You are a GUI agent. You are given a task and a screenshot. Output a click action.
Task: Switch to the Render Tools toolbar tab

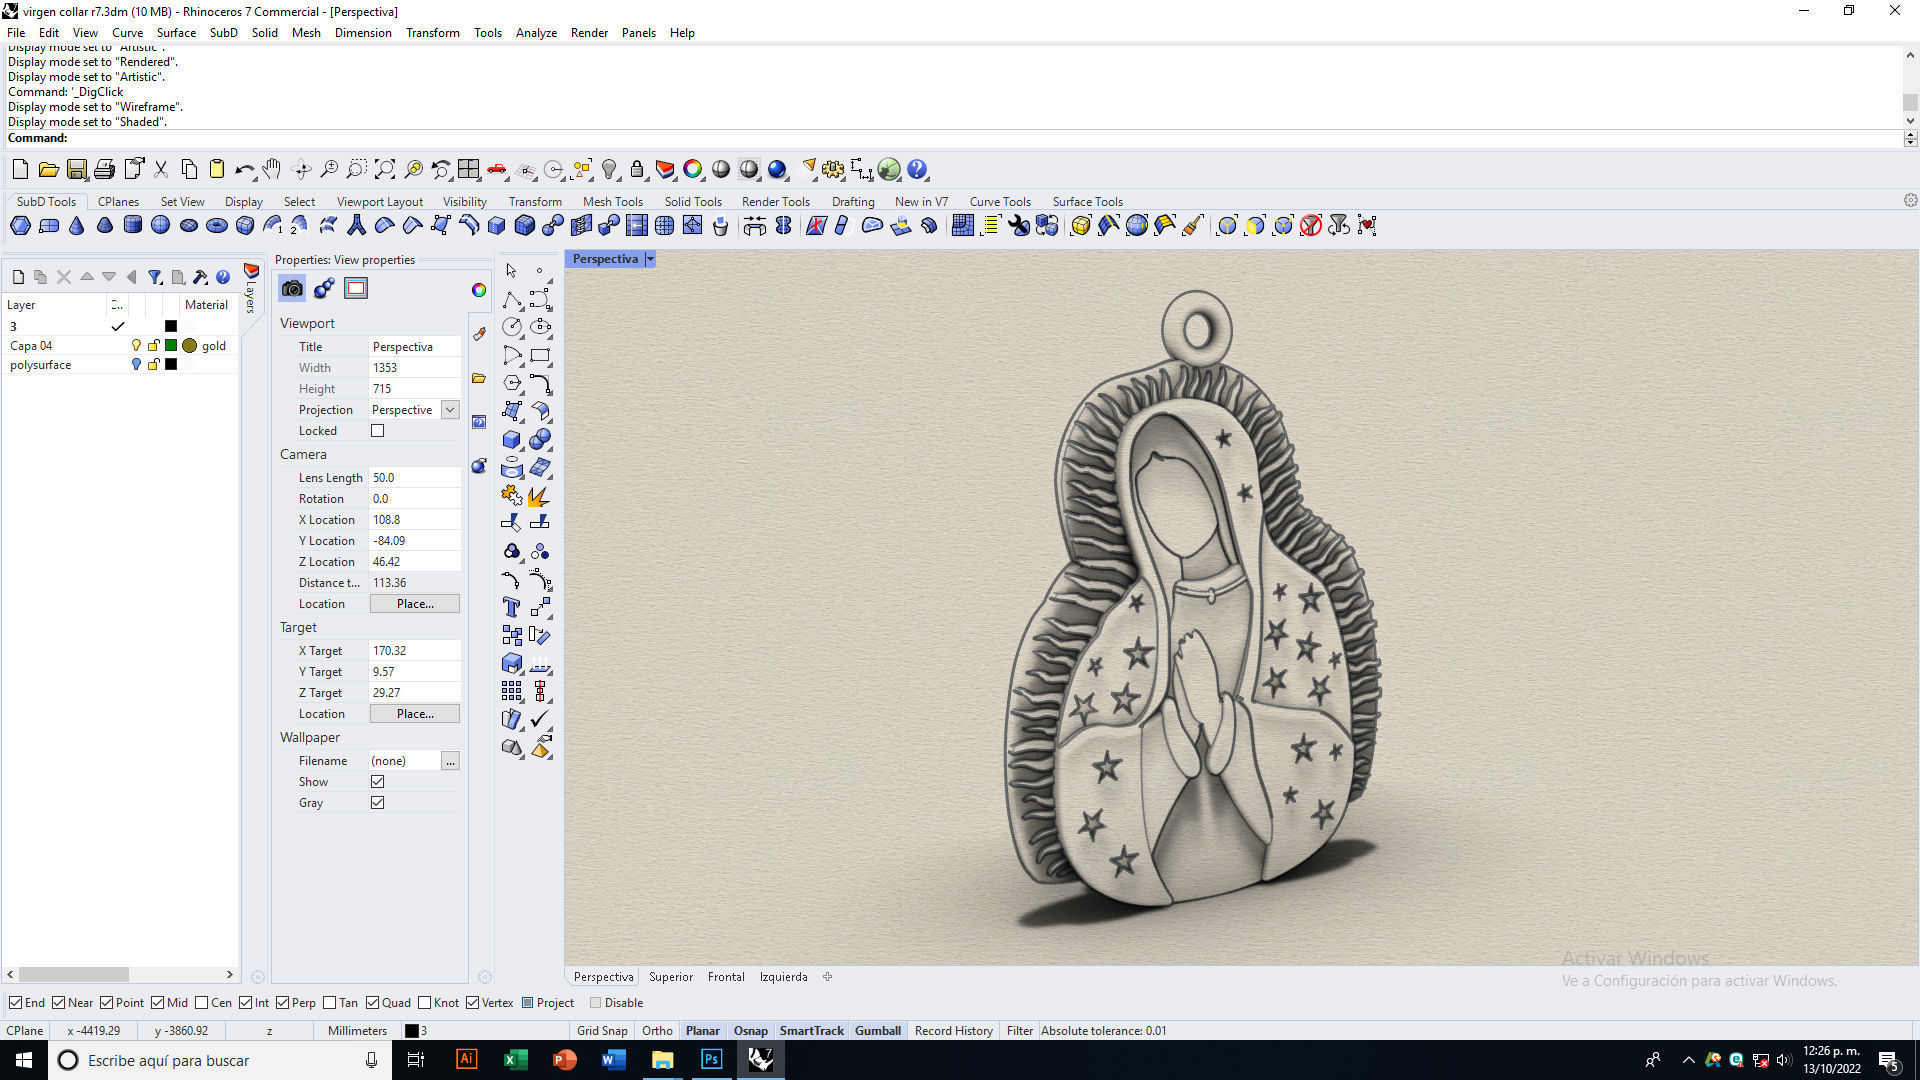[x=775, y=202]
